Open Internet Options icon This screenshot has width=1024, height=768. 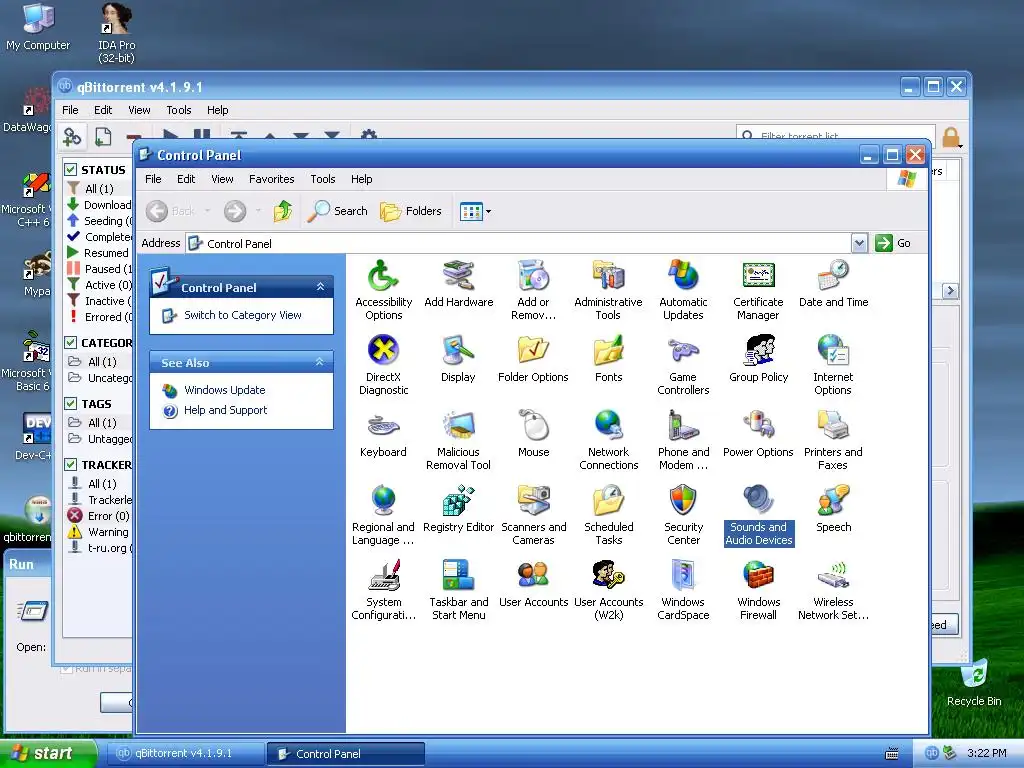pyautogui.click(x=833, y=365)
